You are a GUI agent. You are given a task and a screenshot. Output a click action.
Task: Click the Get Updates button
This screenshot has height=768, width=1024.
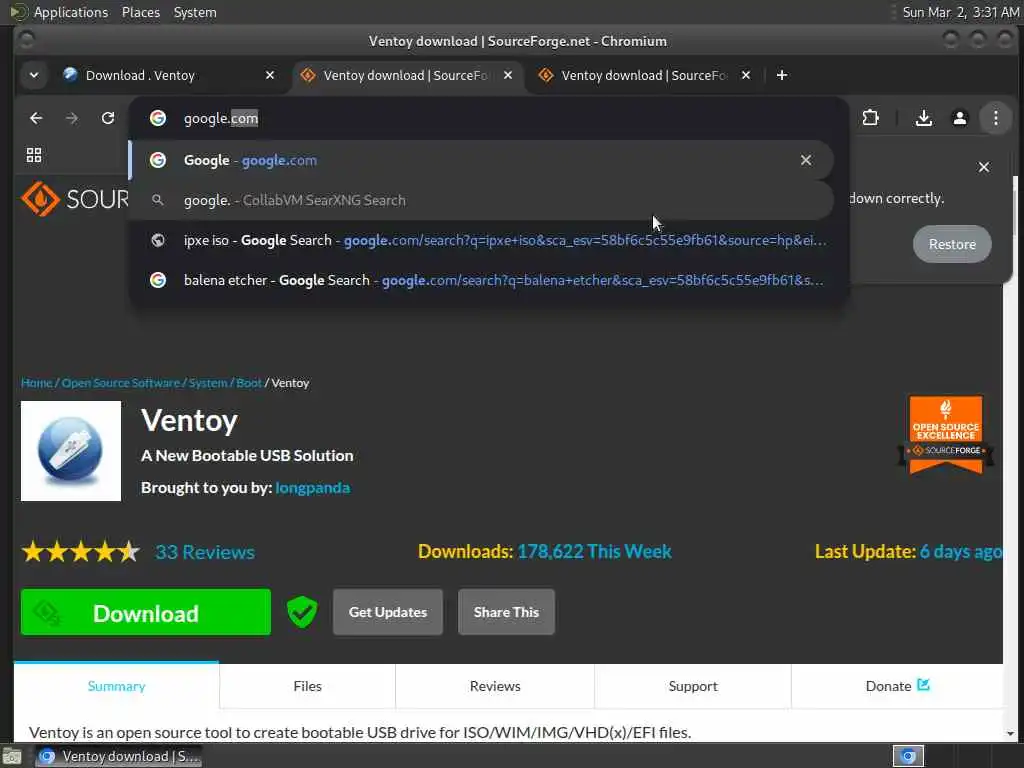pos(388,612)
